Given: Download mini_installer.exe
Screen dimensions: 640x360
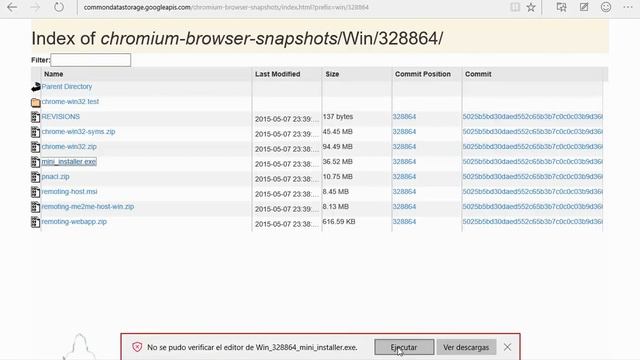Looking at the screenshot, I should [69, 162].
